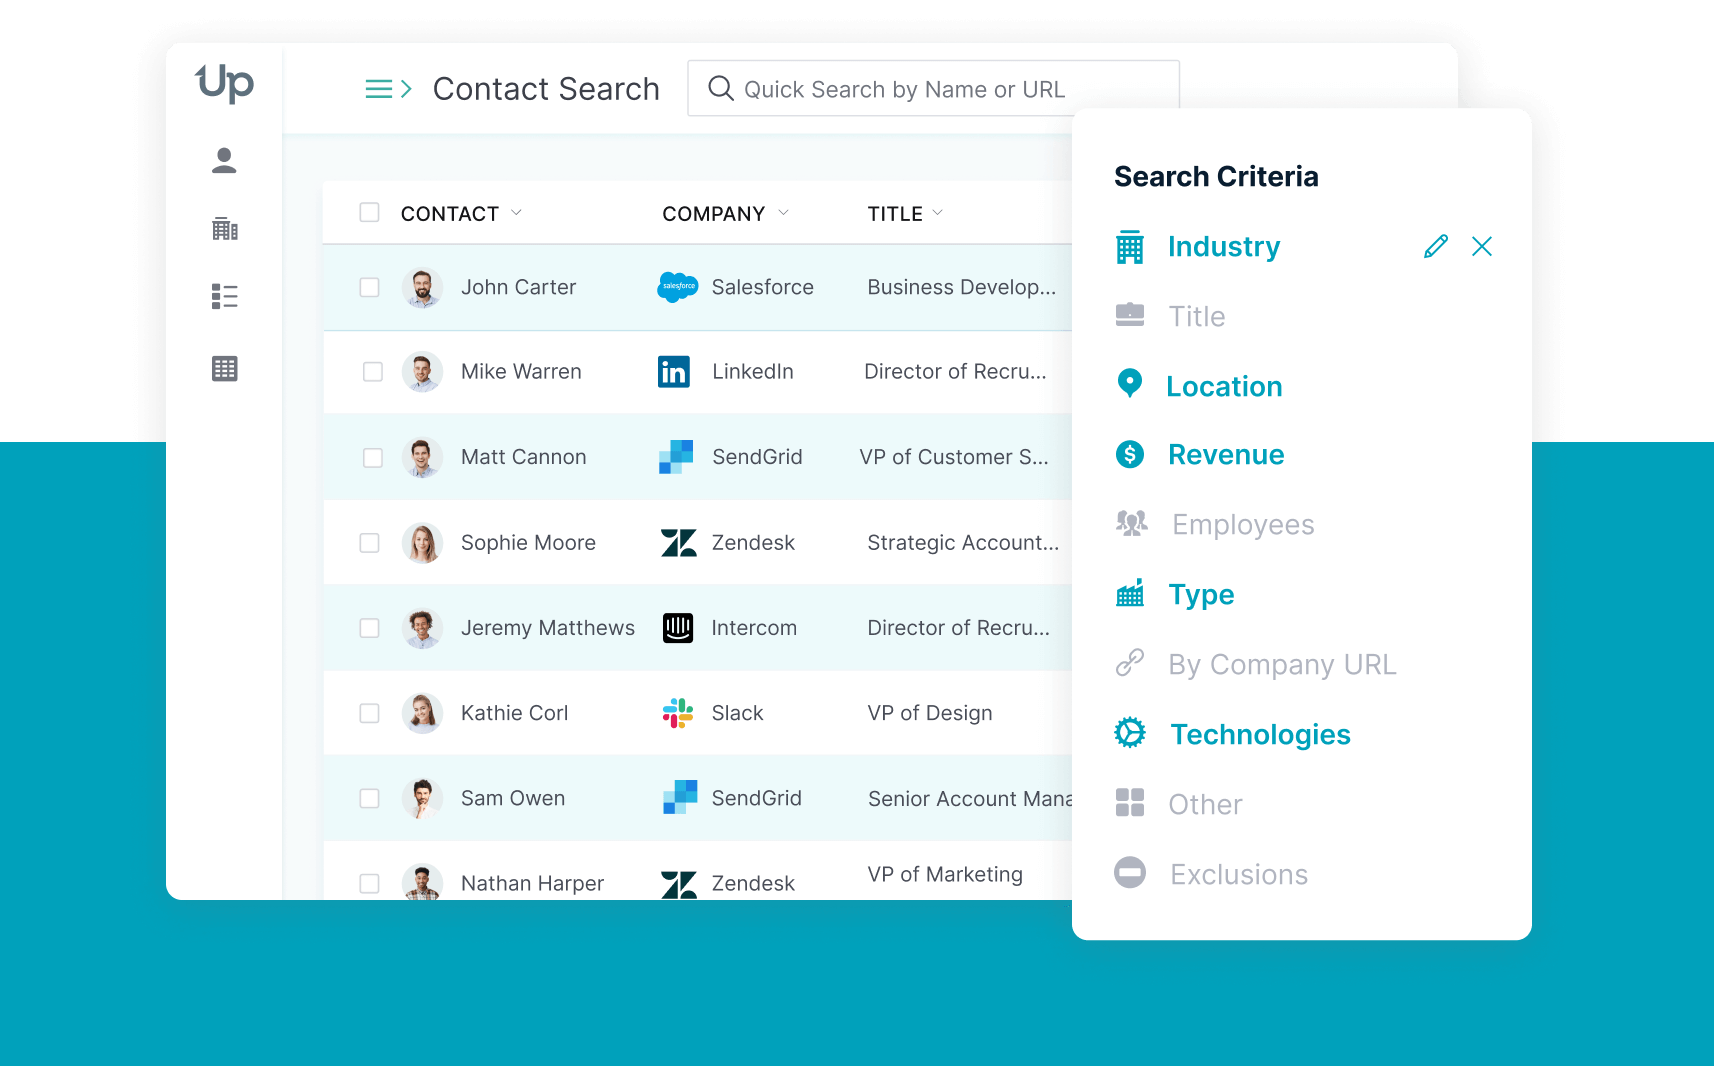Select the checkbox for John Carter
Viewport: 1714px width, 1066px height.
click(369, 288)
